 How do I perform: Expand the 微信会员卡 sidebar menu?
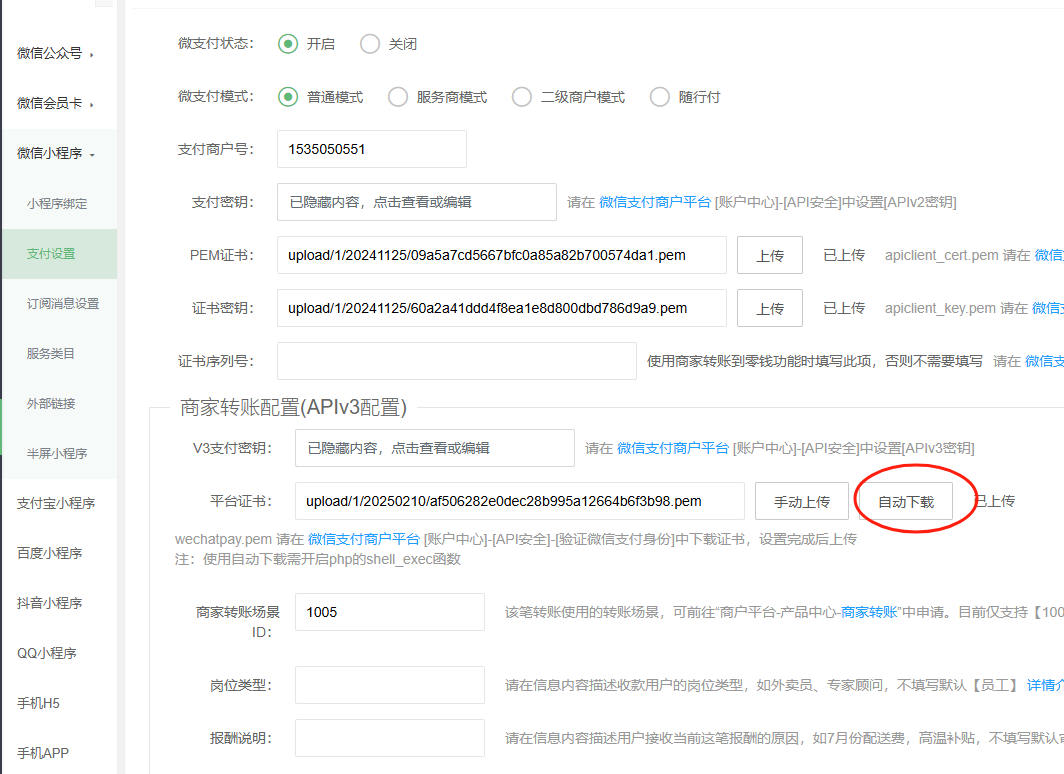[x=55, y=104]
